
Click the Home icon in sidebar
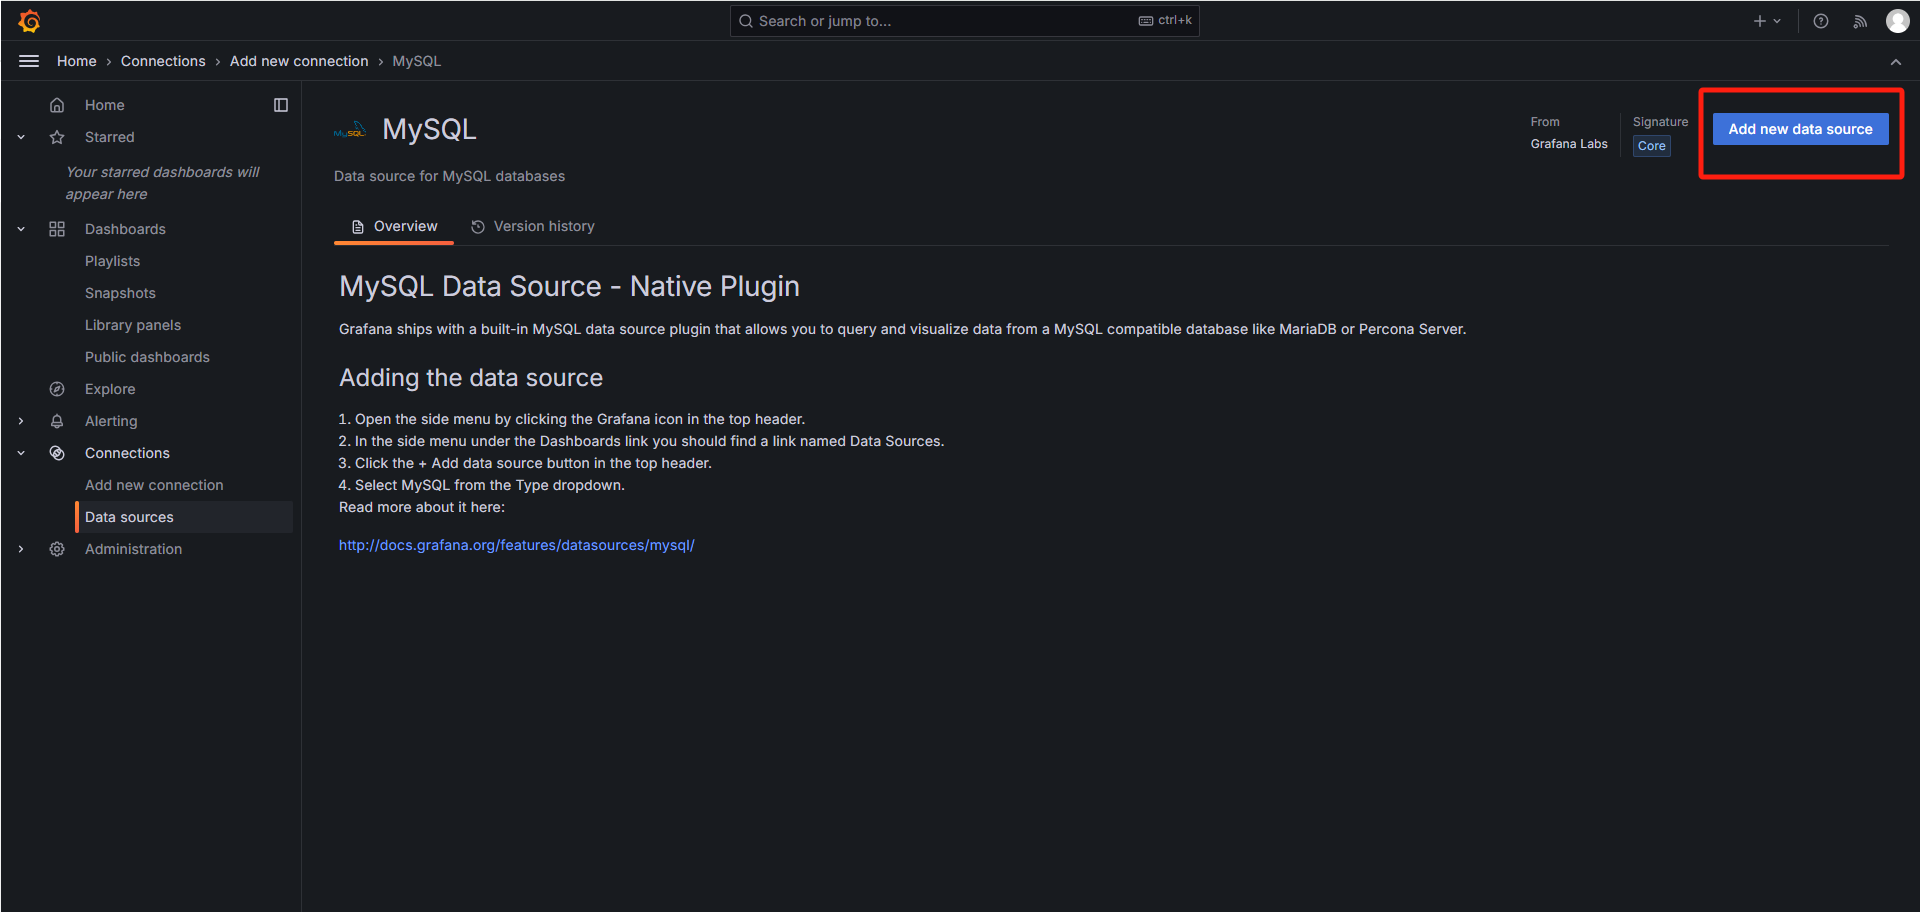click(57, 105)
